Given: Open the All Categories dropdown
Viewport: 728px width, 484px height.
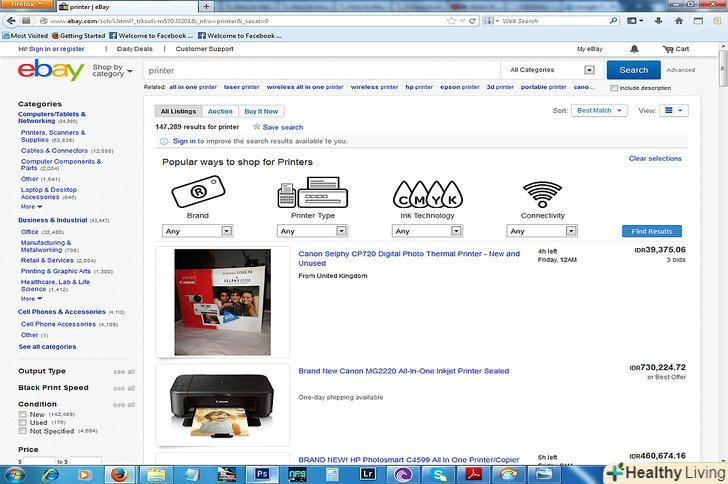Looking at the screenshot, I should coord(552,70).
